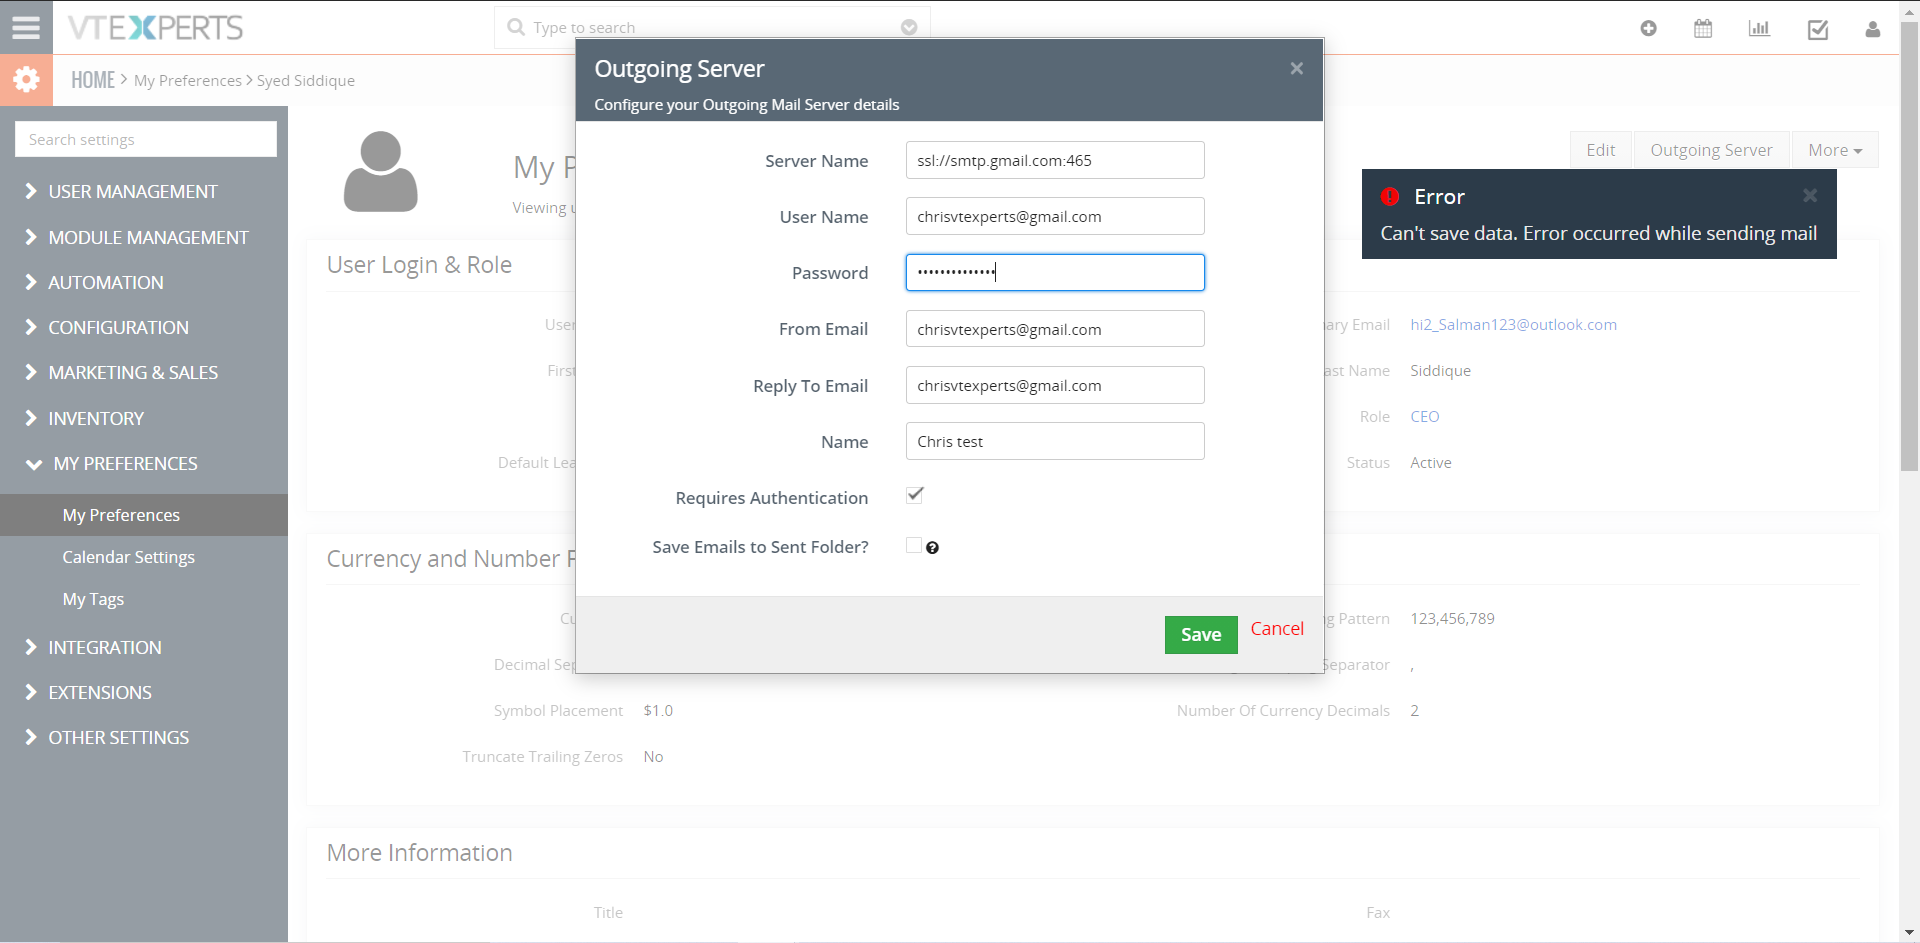Click the 'User Login & Role' heading
Image resolution: width=1920 pixels, height=943 pixels.
(x=419, y=264)
